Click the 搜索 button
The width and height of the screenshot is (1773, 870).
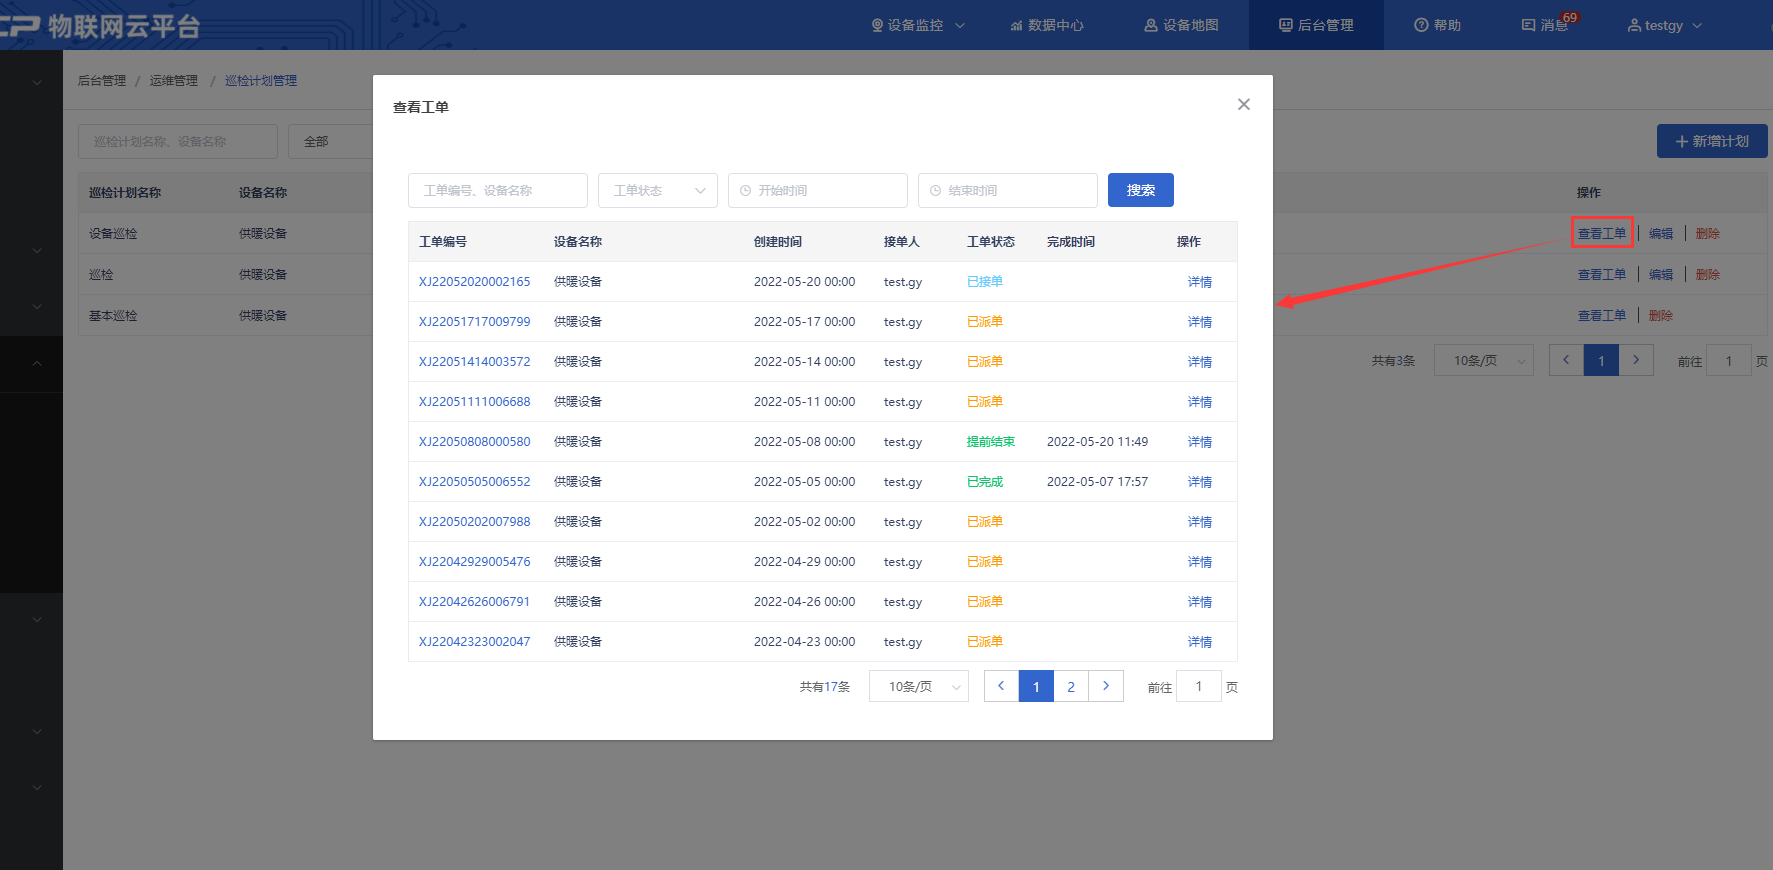pyautogui.click(x=1140, y=190)
